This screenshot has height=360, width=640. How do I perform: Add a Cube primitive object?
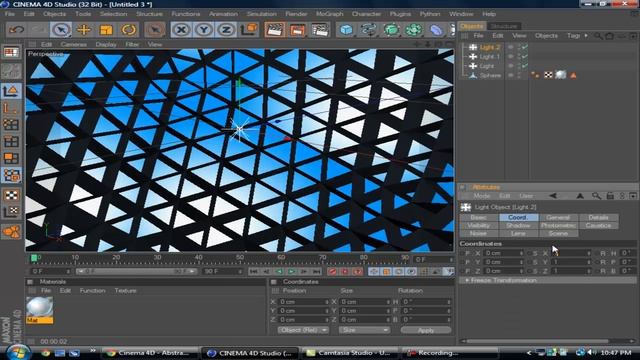tap(346, 30)
